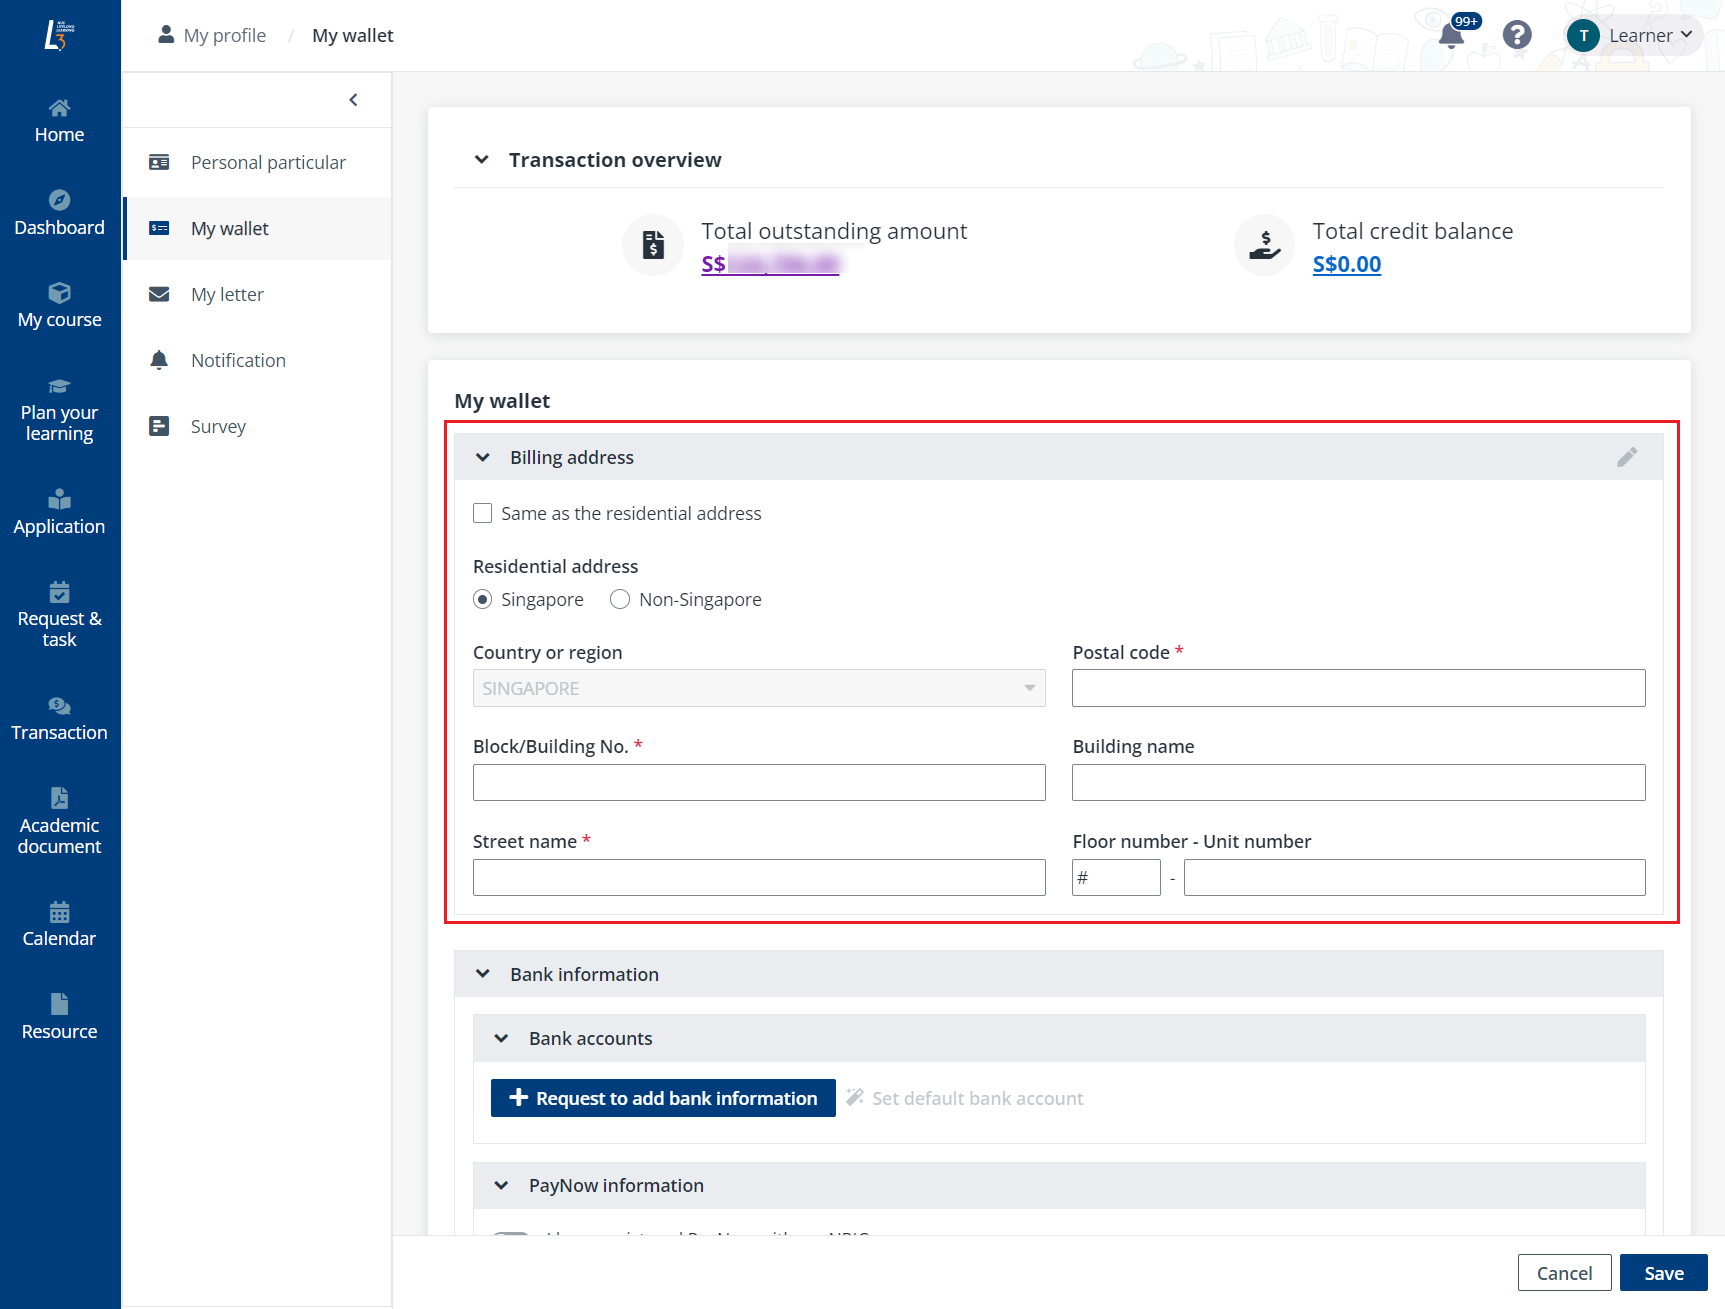
Task: Select the Singapore radio button
Action: tap(483, 599)
